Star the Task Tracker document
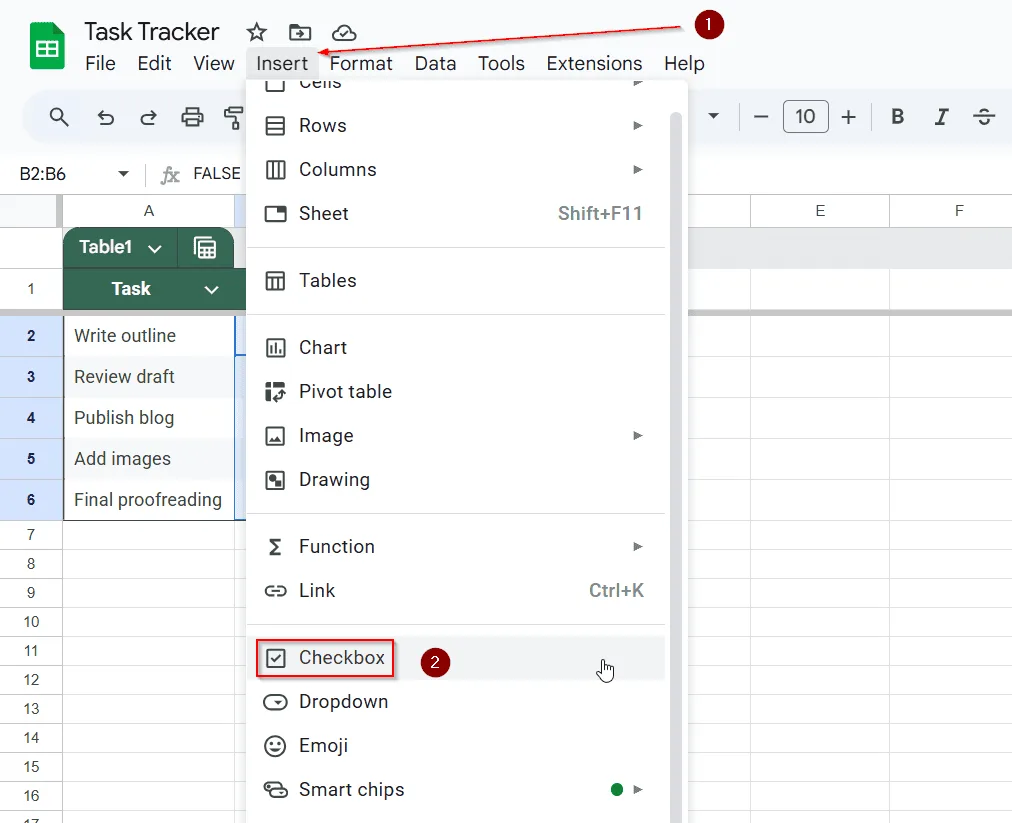Screen dimensions: 1012x823 [x=256, y=32]
